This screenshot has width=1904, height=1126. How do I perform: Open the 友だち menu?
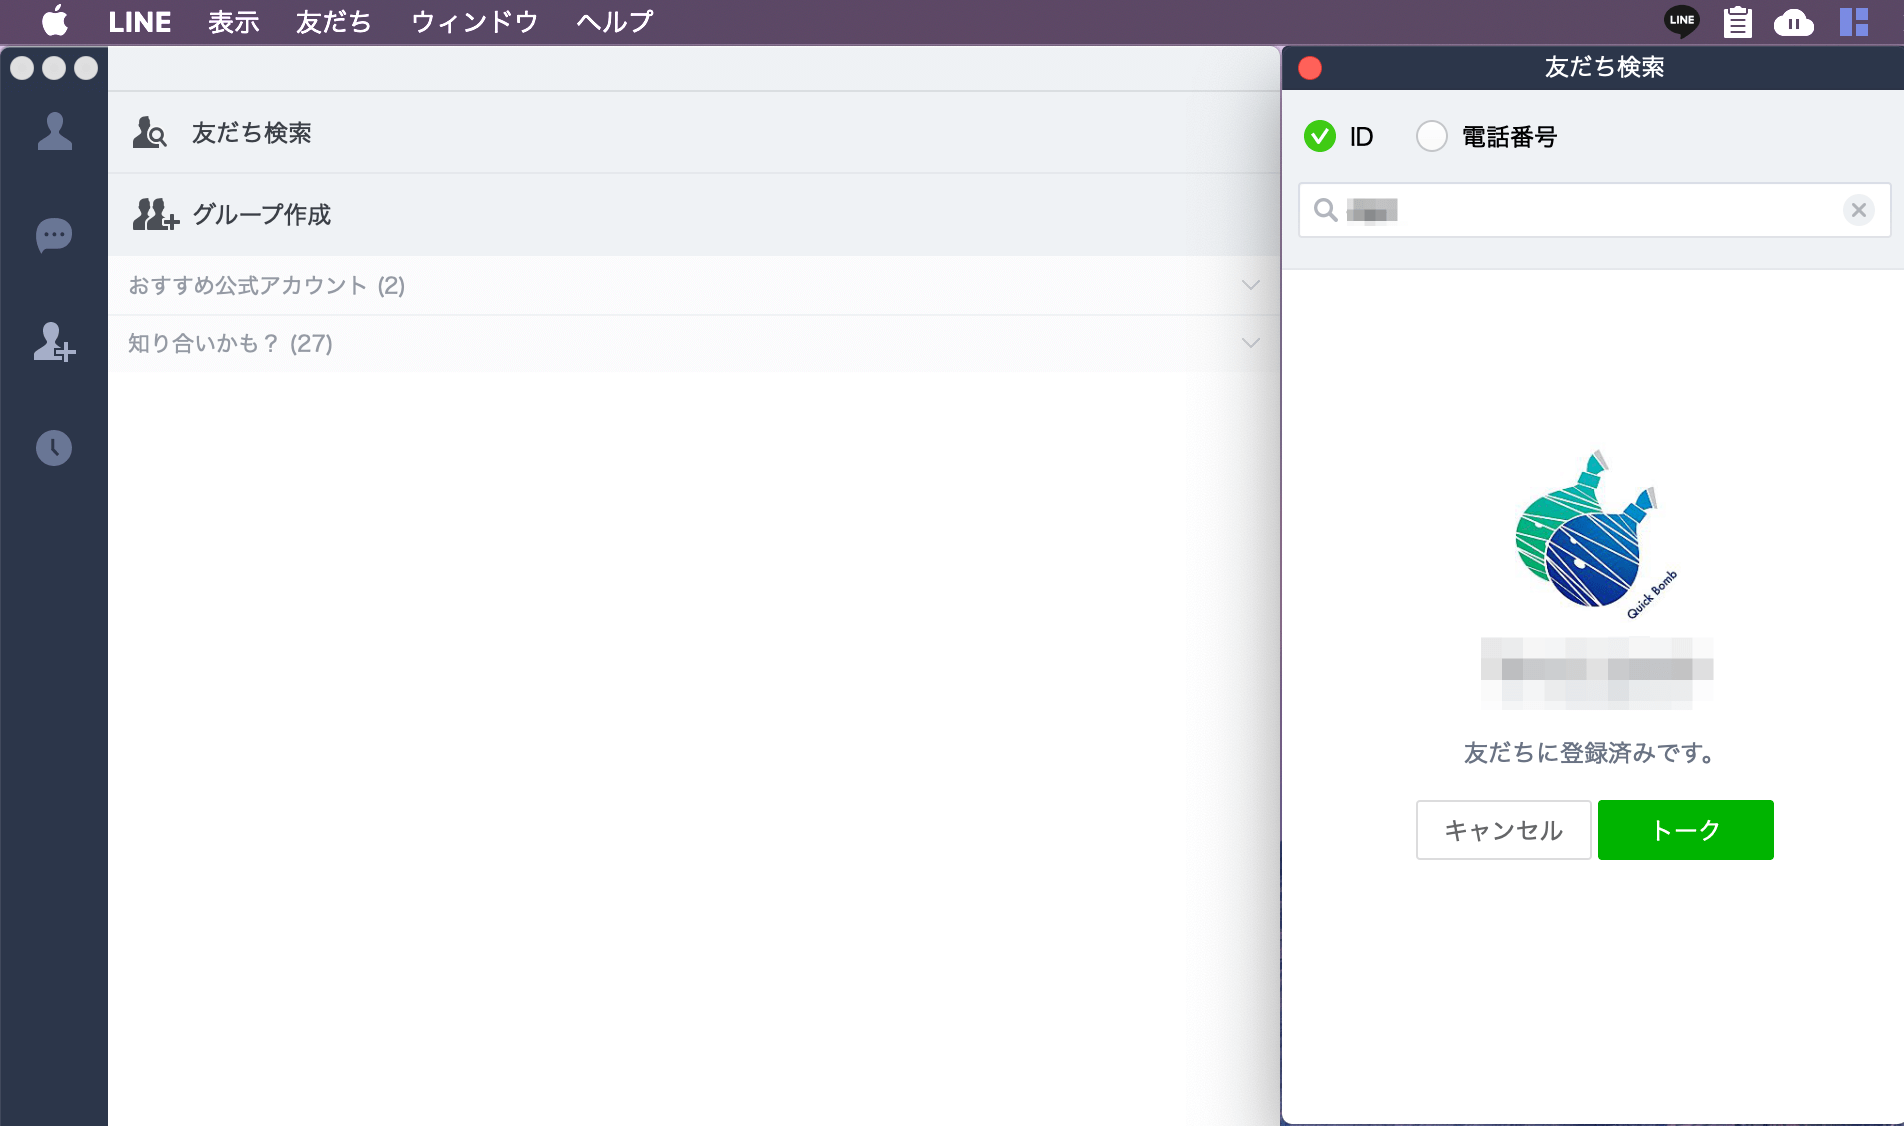point(334,21)
